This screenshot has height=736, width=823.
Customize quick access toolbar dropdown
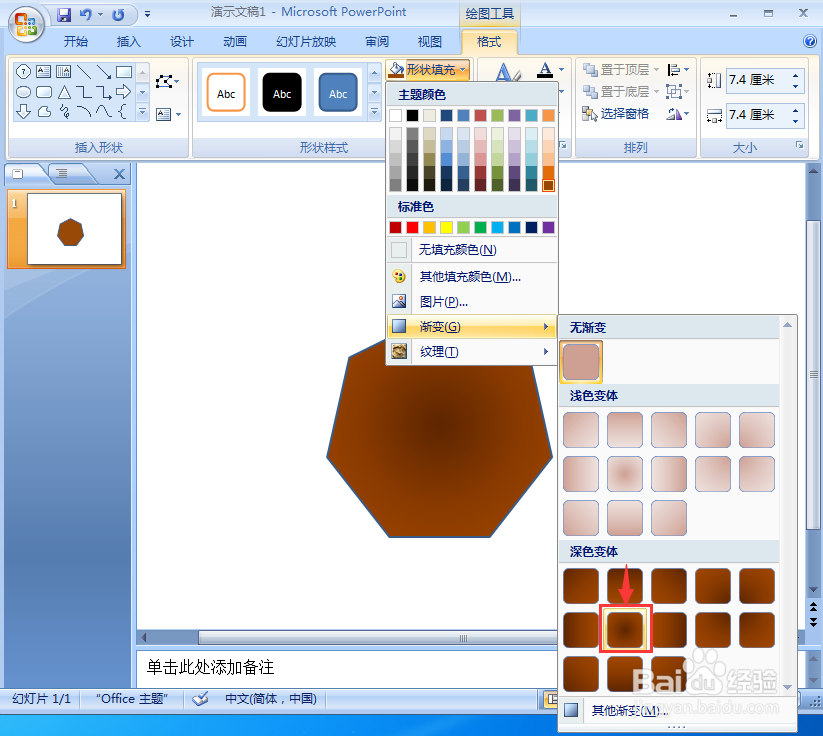click(x=147, y=15)
